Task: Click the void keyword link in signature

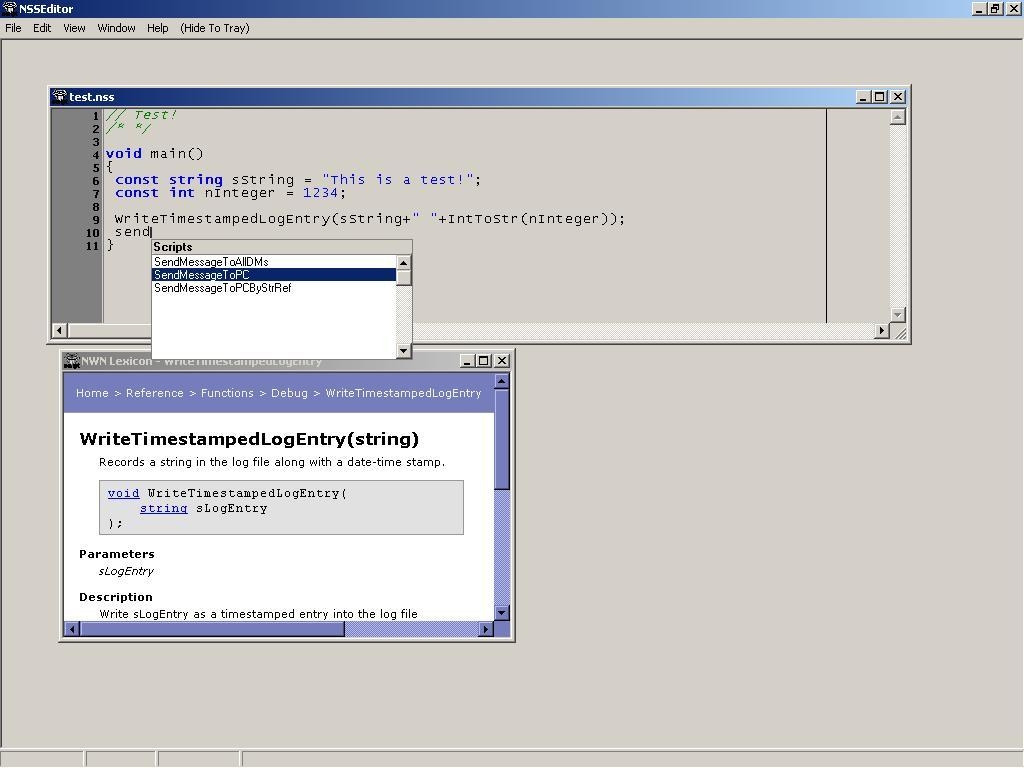Action: tap(123, 493)
